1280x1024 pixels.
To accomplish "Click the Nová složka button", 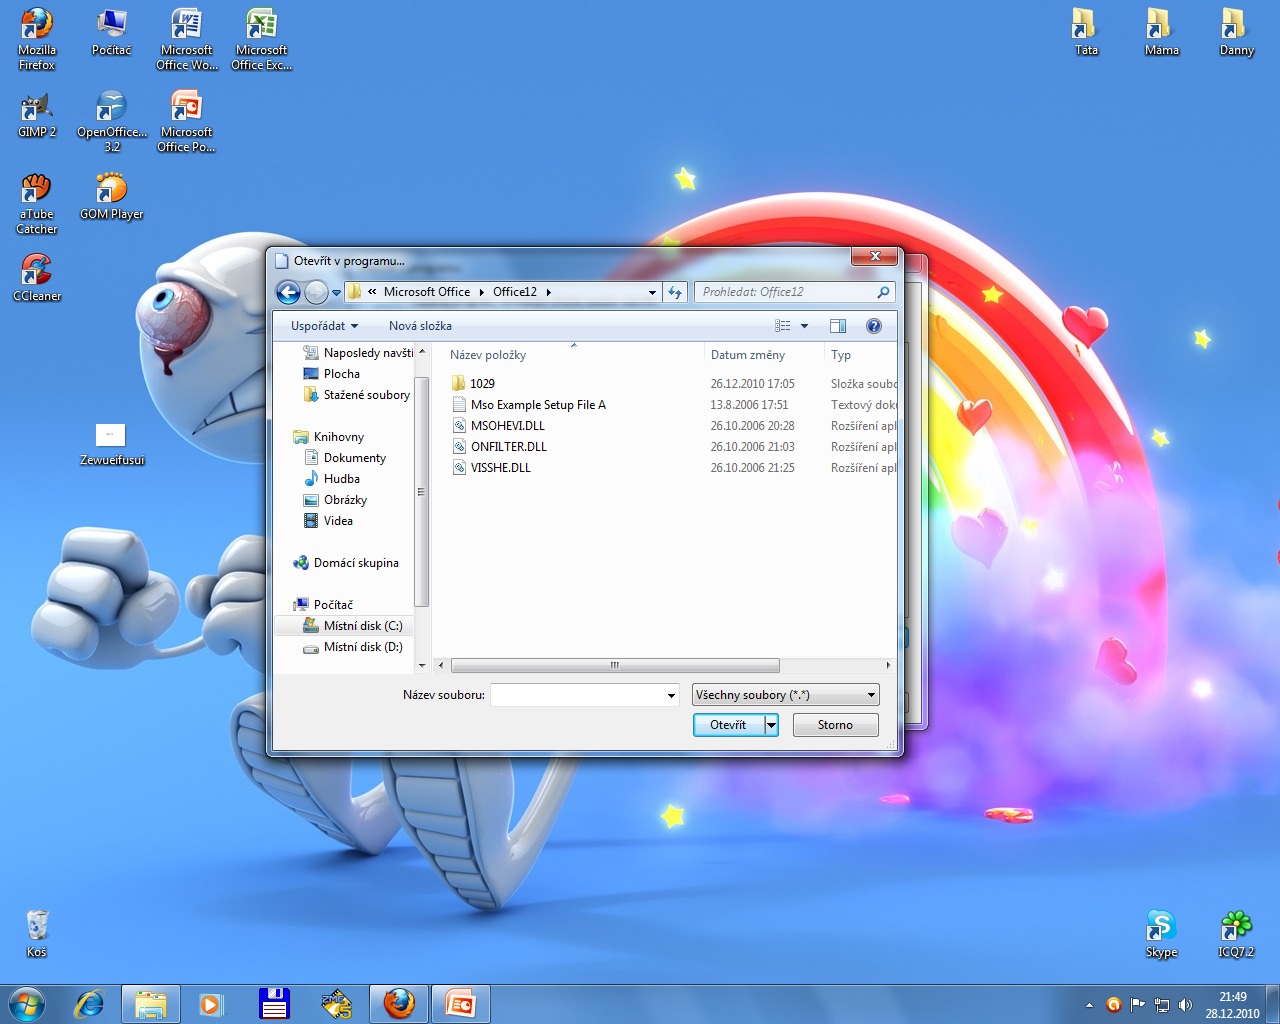I will tap(420, 326).
